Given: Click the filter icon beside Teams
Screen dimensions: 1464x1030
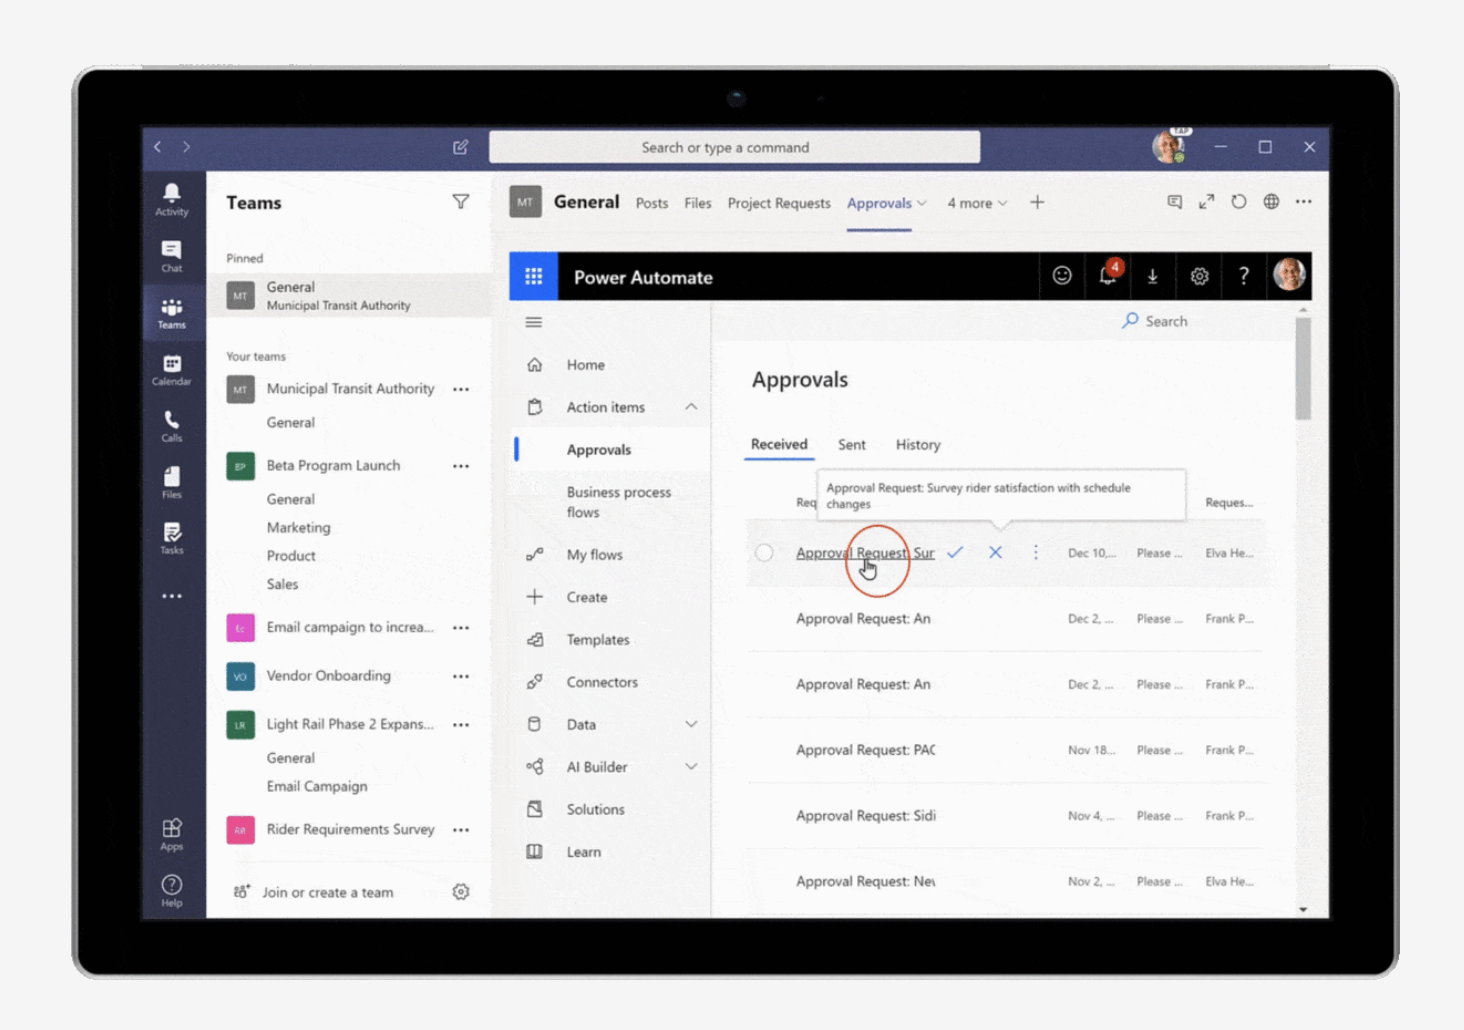Looking at the screenshot, I should click(x=460, y=202).
